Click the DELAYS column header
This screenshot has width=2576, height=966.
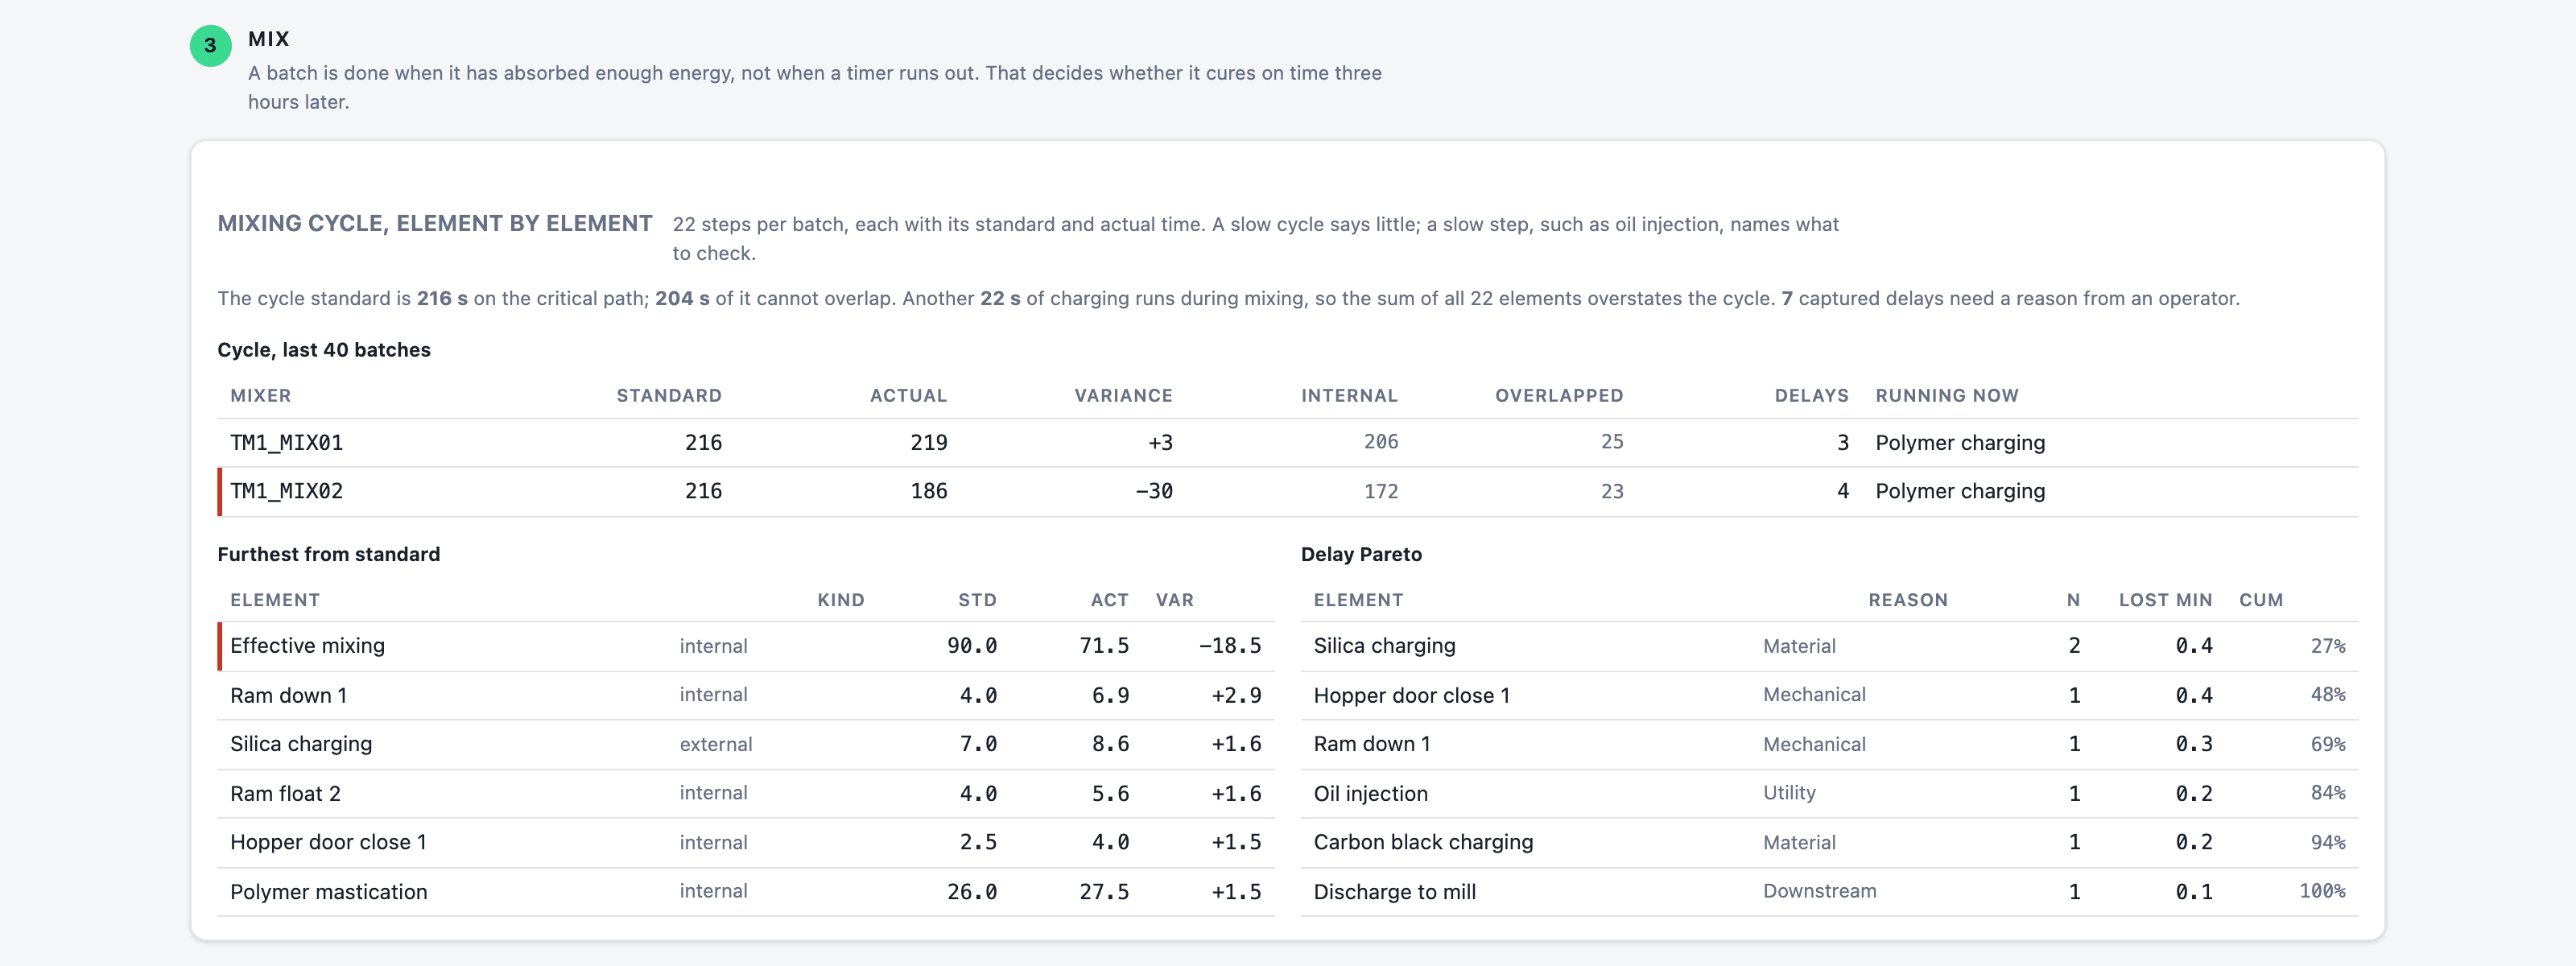1811,395
